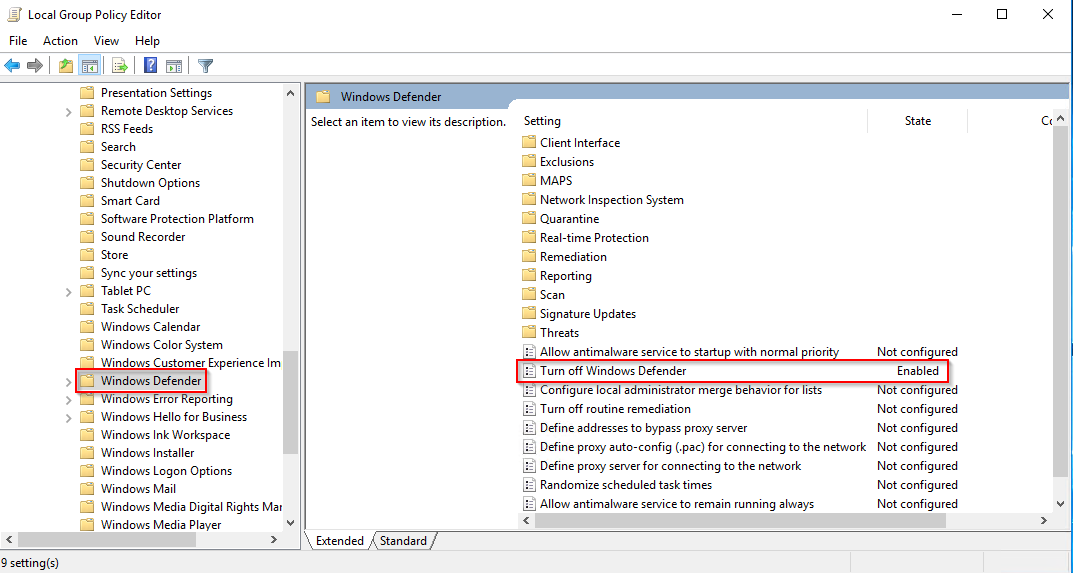Click the Up one level folder icon
The image size is (1073, 573).
pos(66,66)
